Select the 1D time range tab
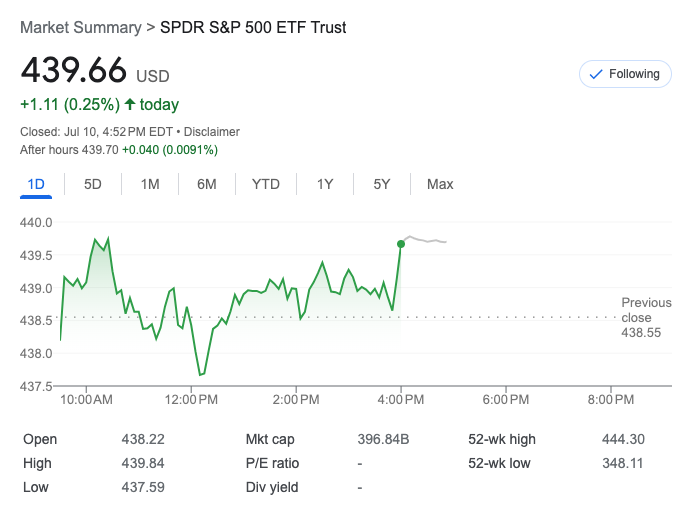Viewport: 693px width, 508px height. point(36,184)
